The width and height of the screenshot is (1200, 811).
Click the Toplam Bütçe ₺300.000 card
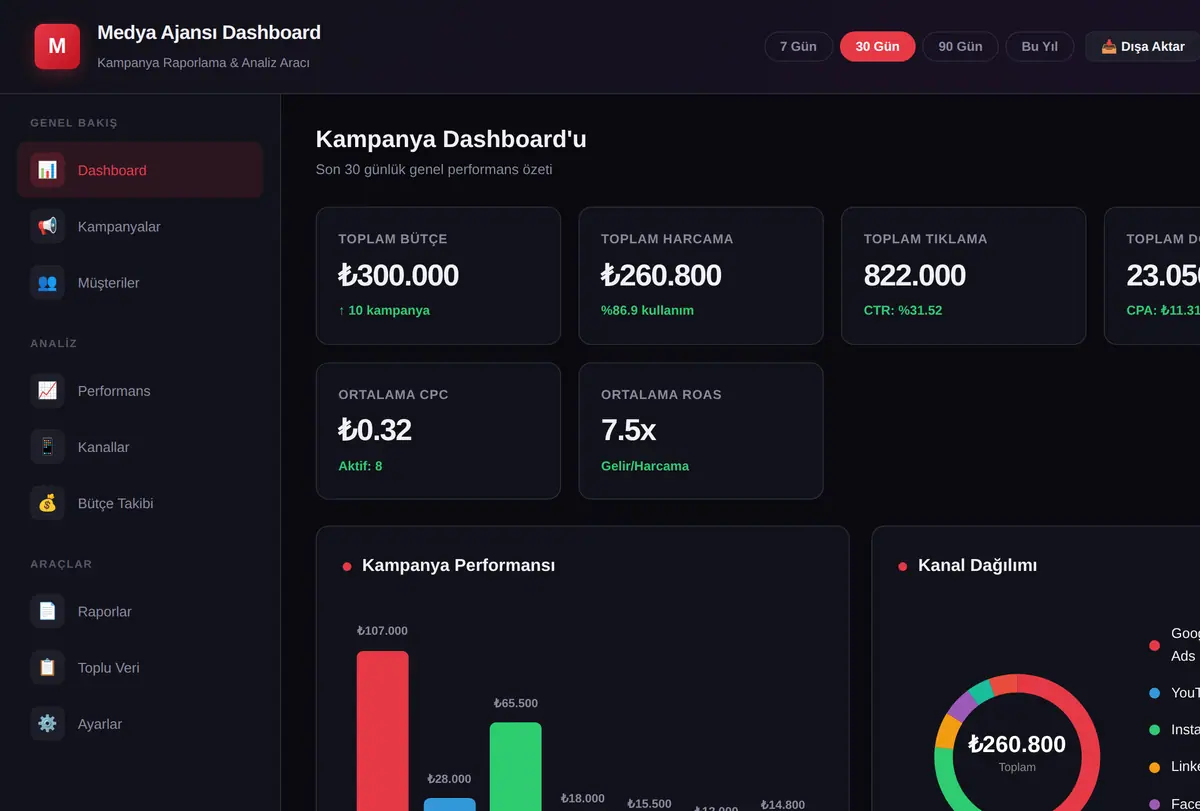click(x=438, y=275)
